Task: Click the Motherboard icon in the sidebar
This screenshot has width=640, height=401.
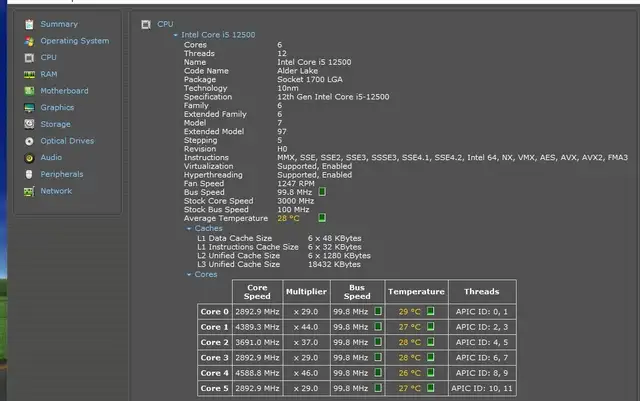Action: [x=29, y=91]
